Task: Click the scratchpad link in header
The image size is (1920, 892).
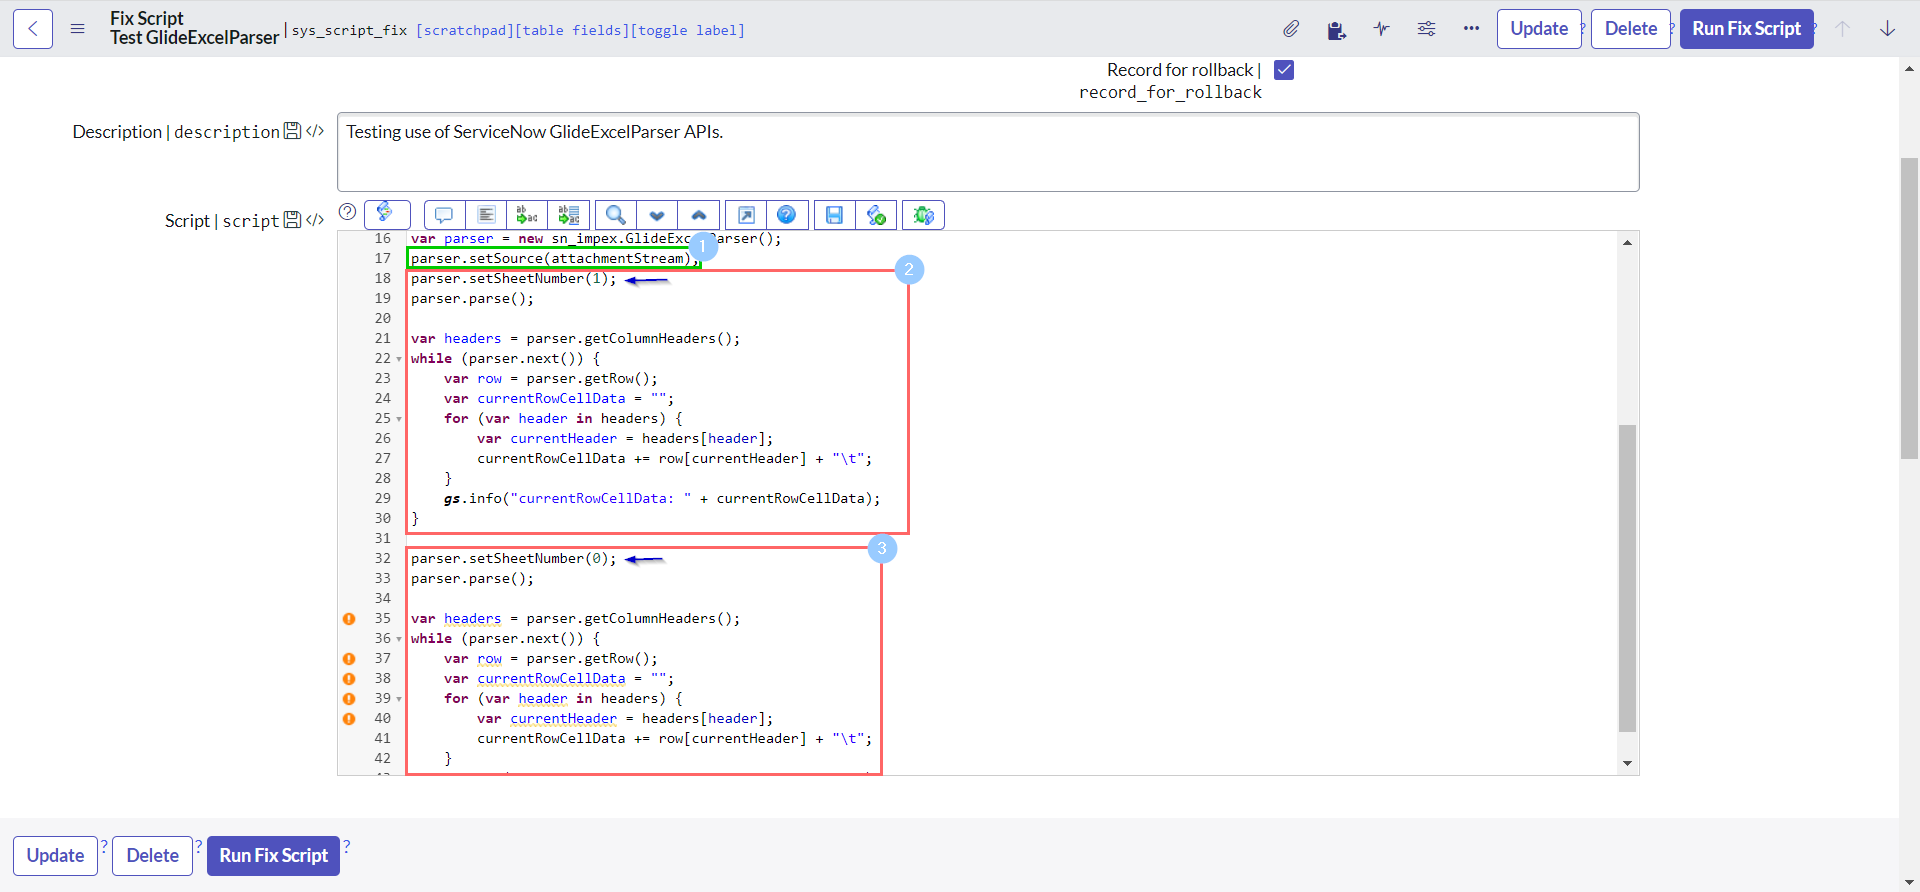Action: coord(465,31)
